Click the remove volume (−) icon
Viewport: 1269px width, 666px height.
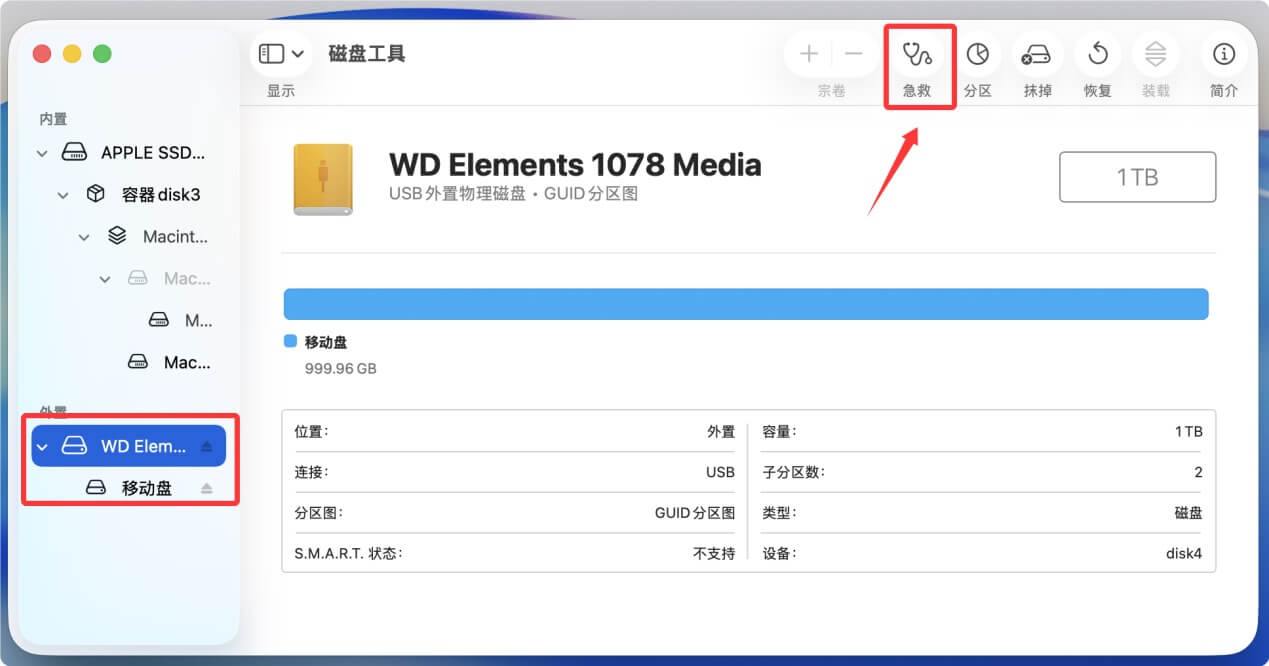coord(855,54)
